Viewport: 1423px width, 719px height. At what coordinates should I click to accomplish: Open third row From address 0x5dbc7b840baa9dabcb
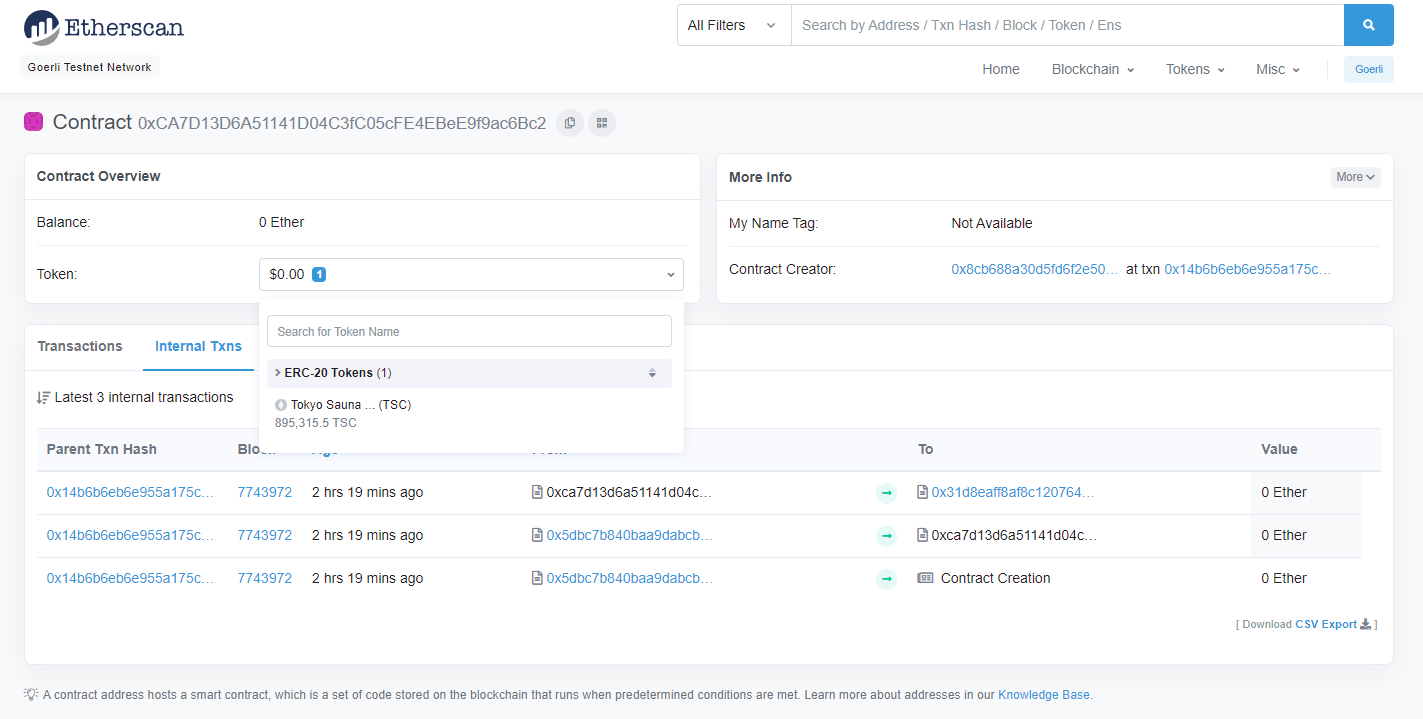(x=629, y=578)
